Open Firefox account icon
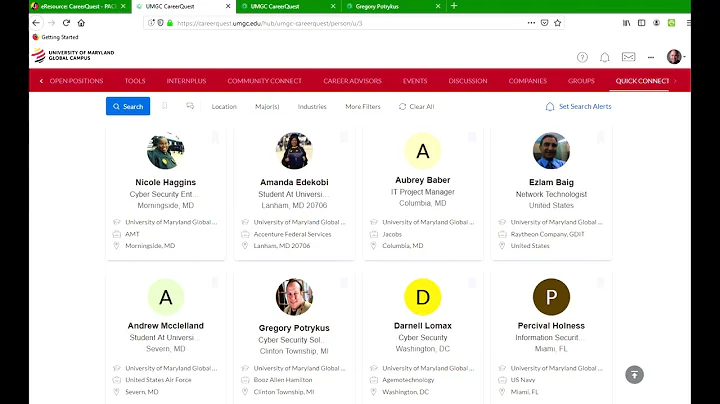The image size is (720, 404). [x=657, y=23]
